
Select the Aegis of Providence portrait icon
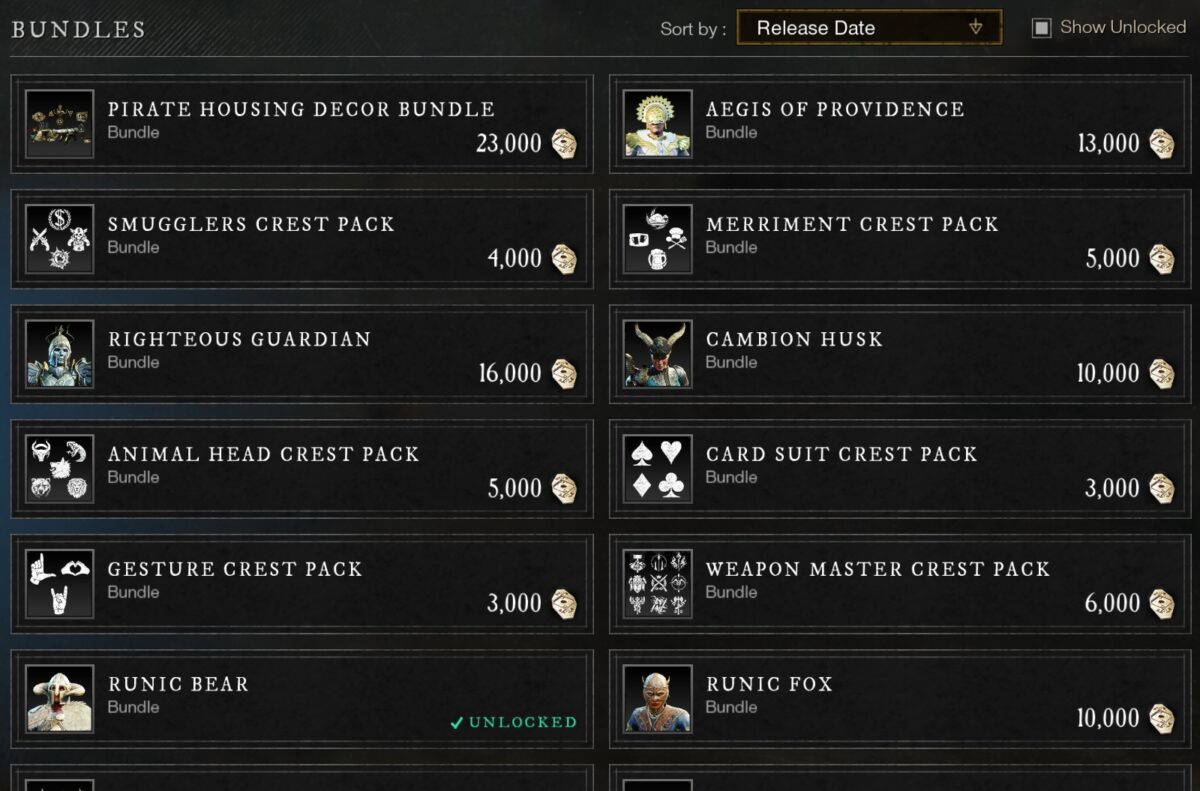point(657,122)
